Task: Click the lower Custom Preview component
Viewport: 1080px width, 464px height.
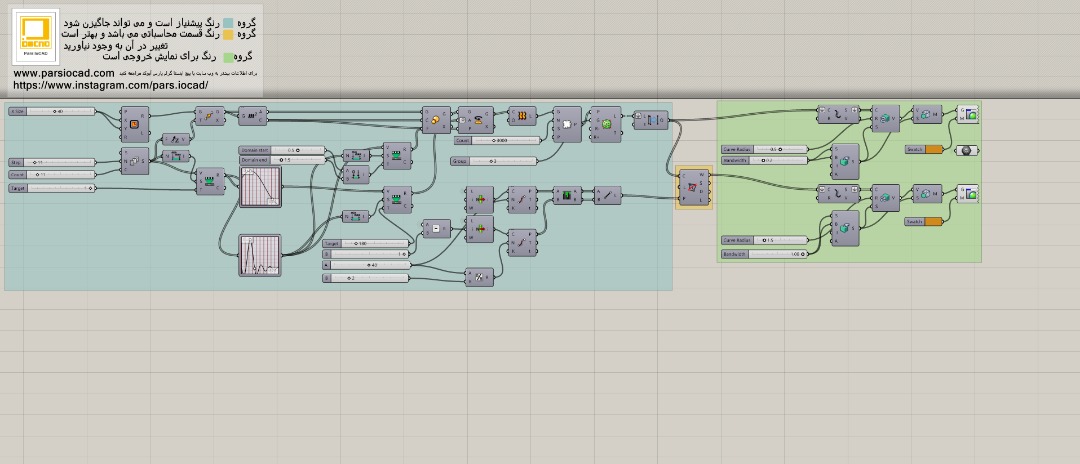Action: click(x=968, y=193)
